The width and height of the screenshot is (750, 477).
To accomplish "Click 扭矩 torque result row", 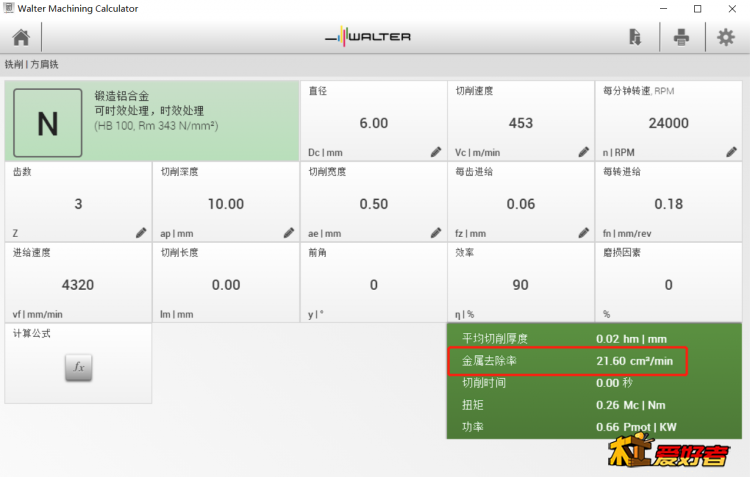I will pyautogui.click(x=594, y=405).
